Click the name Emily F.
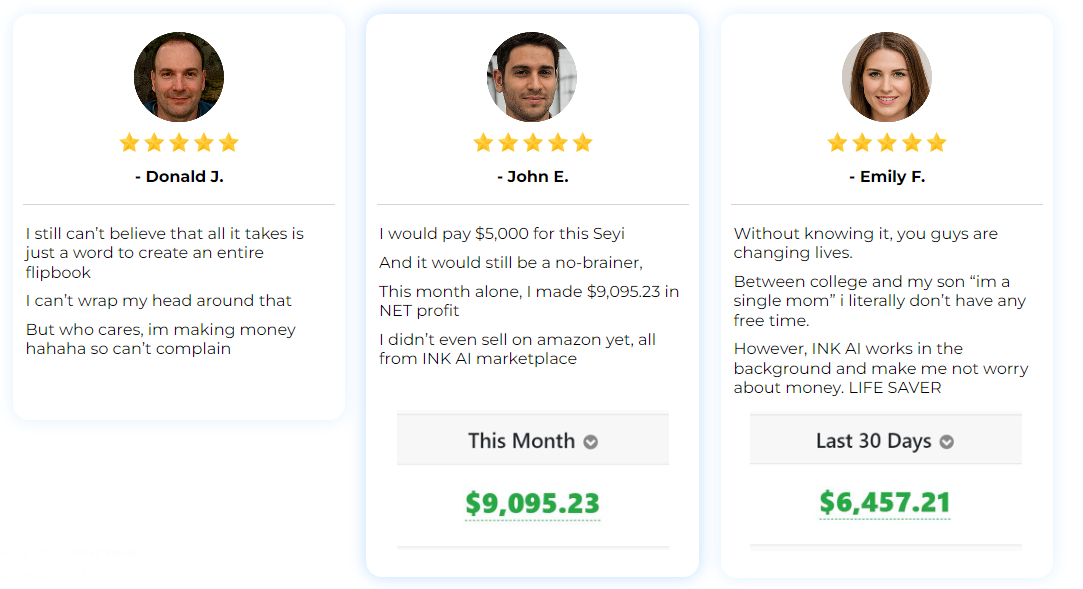1083x589 pixels. [x=887, y=177]
